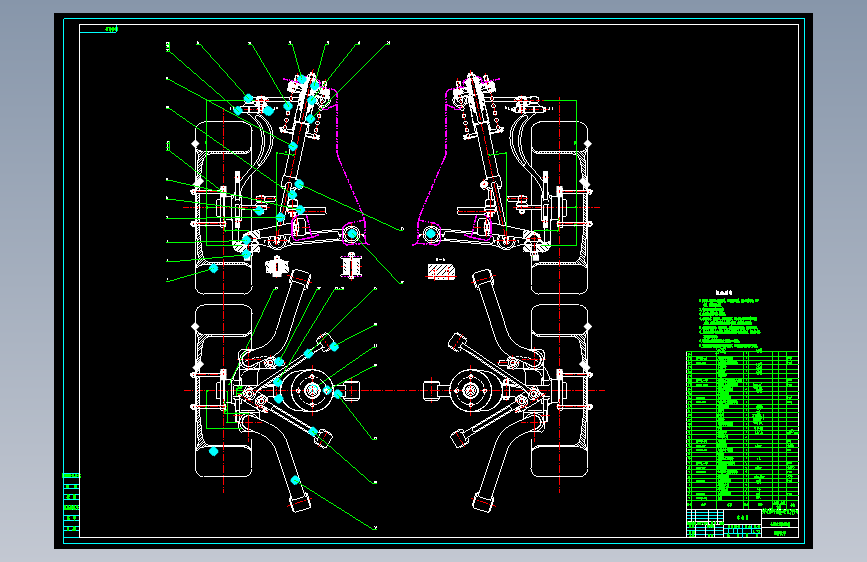Click the green tag in the top-left corner
867x562 pixels.
pyautogui.click(x=112, y=29)
